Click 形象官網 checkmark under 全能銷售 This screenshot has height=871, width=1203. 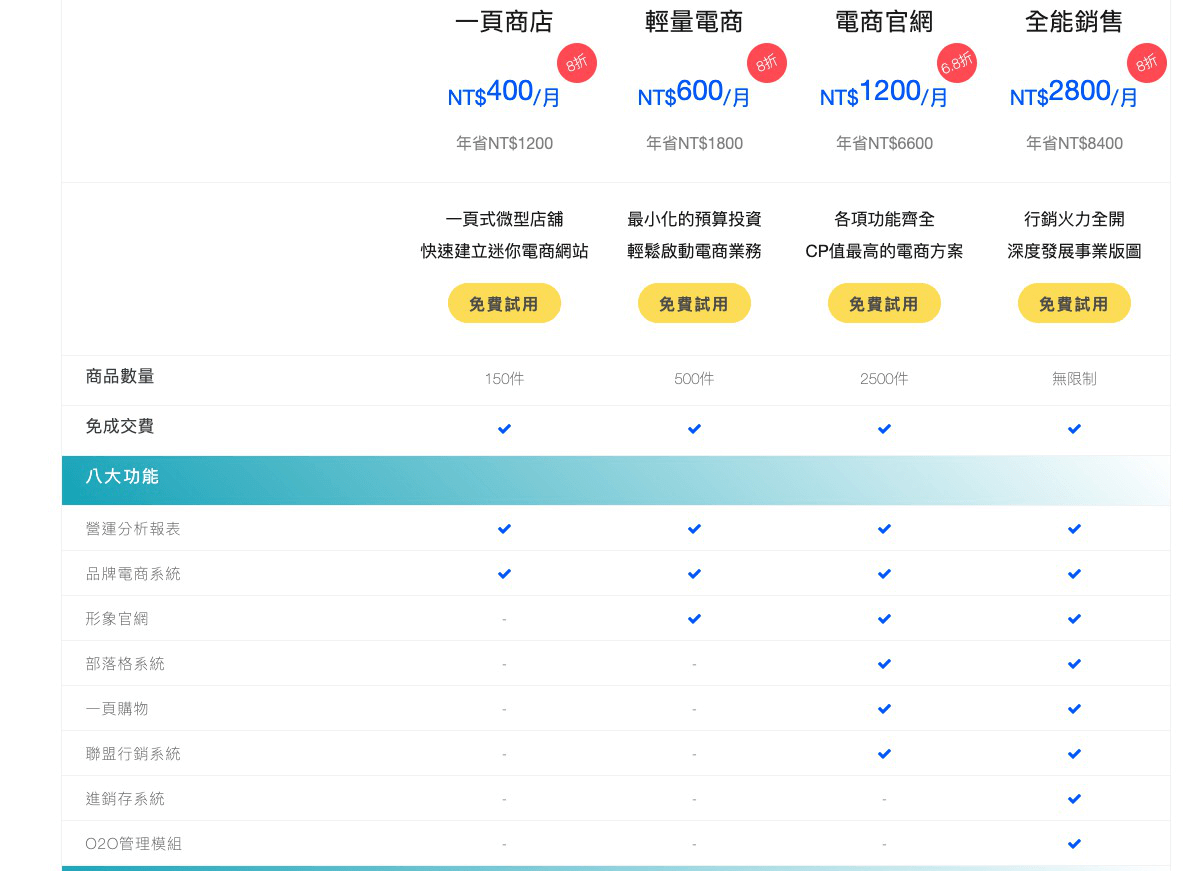point(1074,619)
